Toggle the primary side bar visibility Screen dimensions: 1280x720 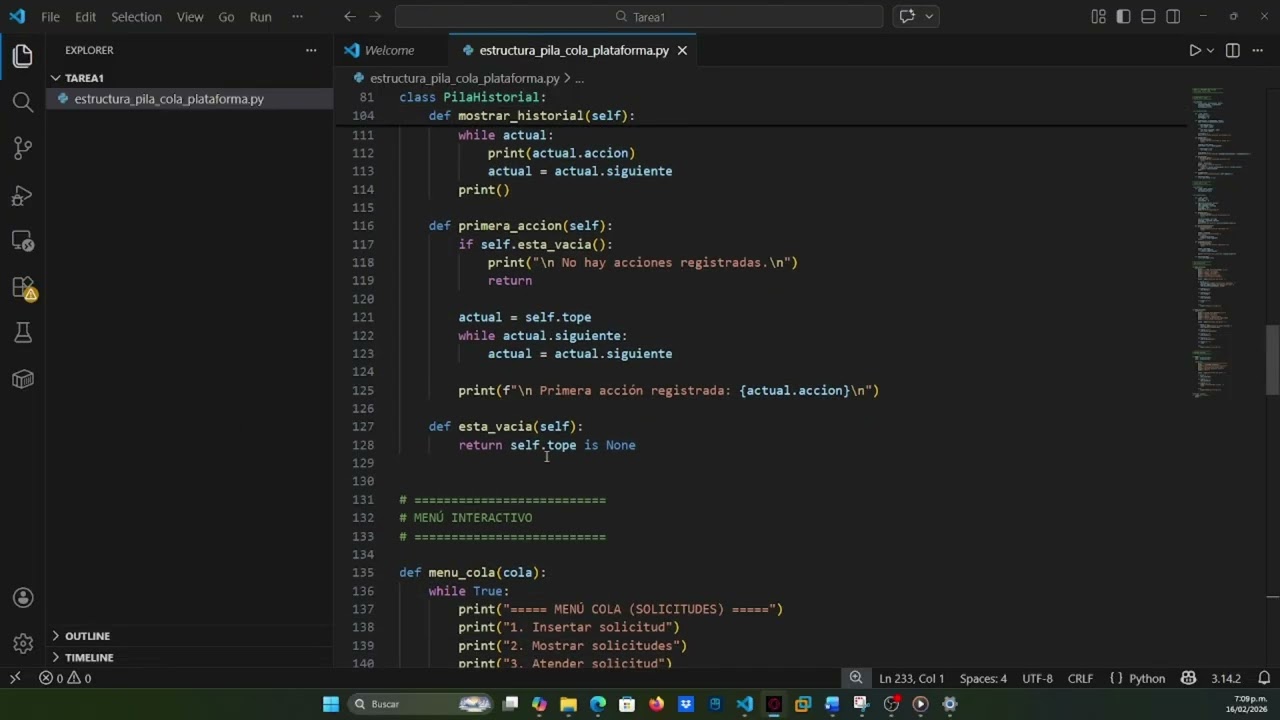click(x=1123, y=16)
